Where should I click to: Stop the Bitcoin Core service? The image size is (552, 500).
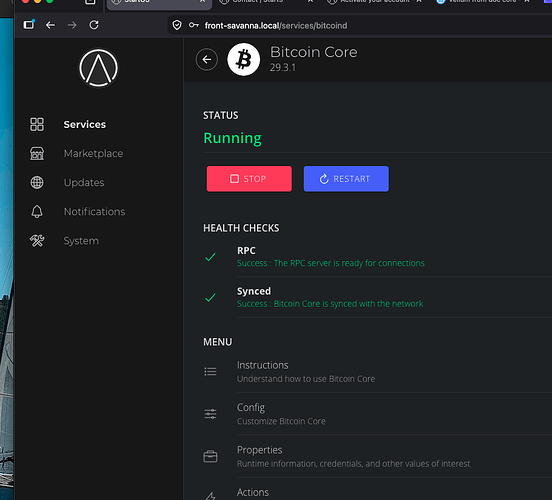(x=249, y=179)
